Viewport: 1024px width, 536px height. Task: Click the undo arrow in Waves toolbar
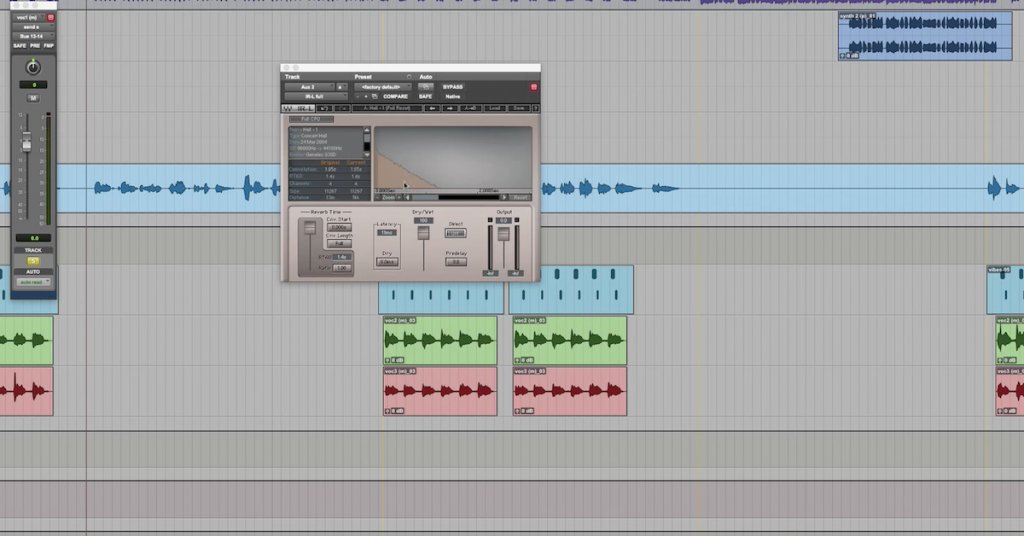pyautogui.click(x=325, y=108)
